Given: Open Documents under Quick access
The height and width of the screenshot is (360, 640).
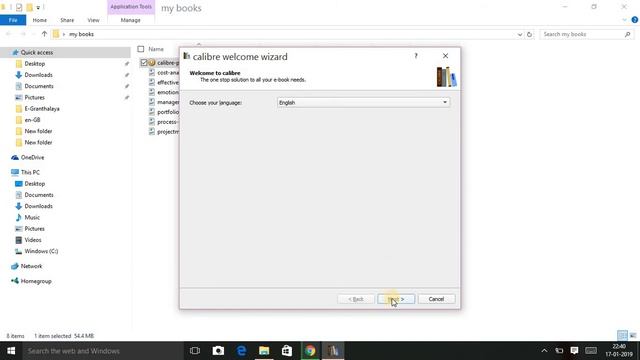Looking at the screenshot, I should (x=38, y=86).
